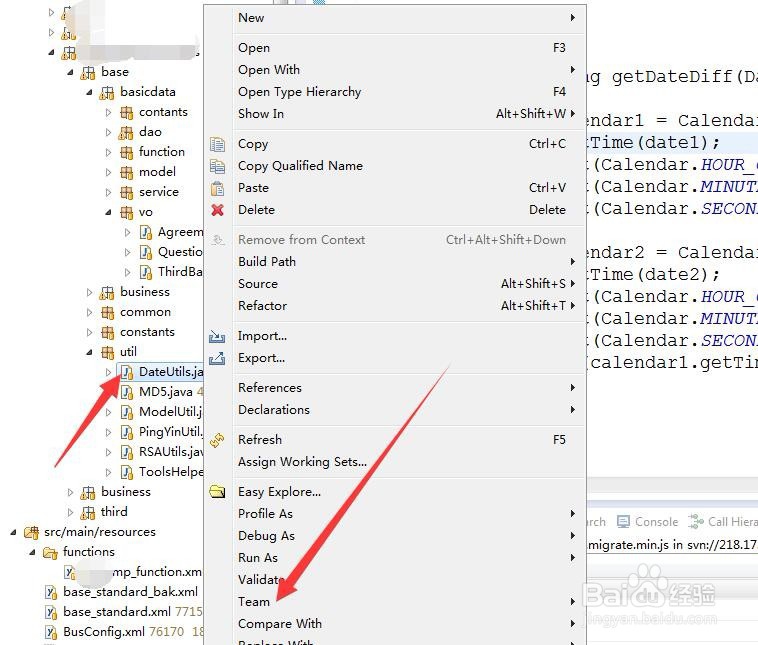758x645 pixels.
Task: Click the base package icon
Action: point(88,73)
